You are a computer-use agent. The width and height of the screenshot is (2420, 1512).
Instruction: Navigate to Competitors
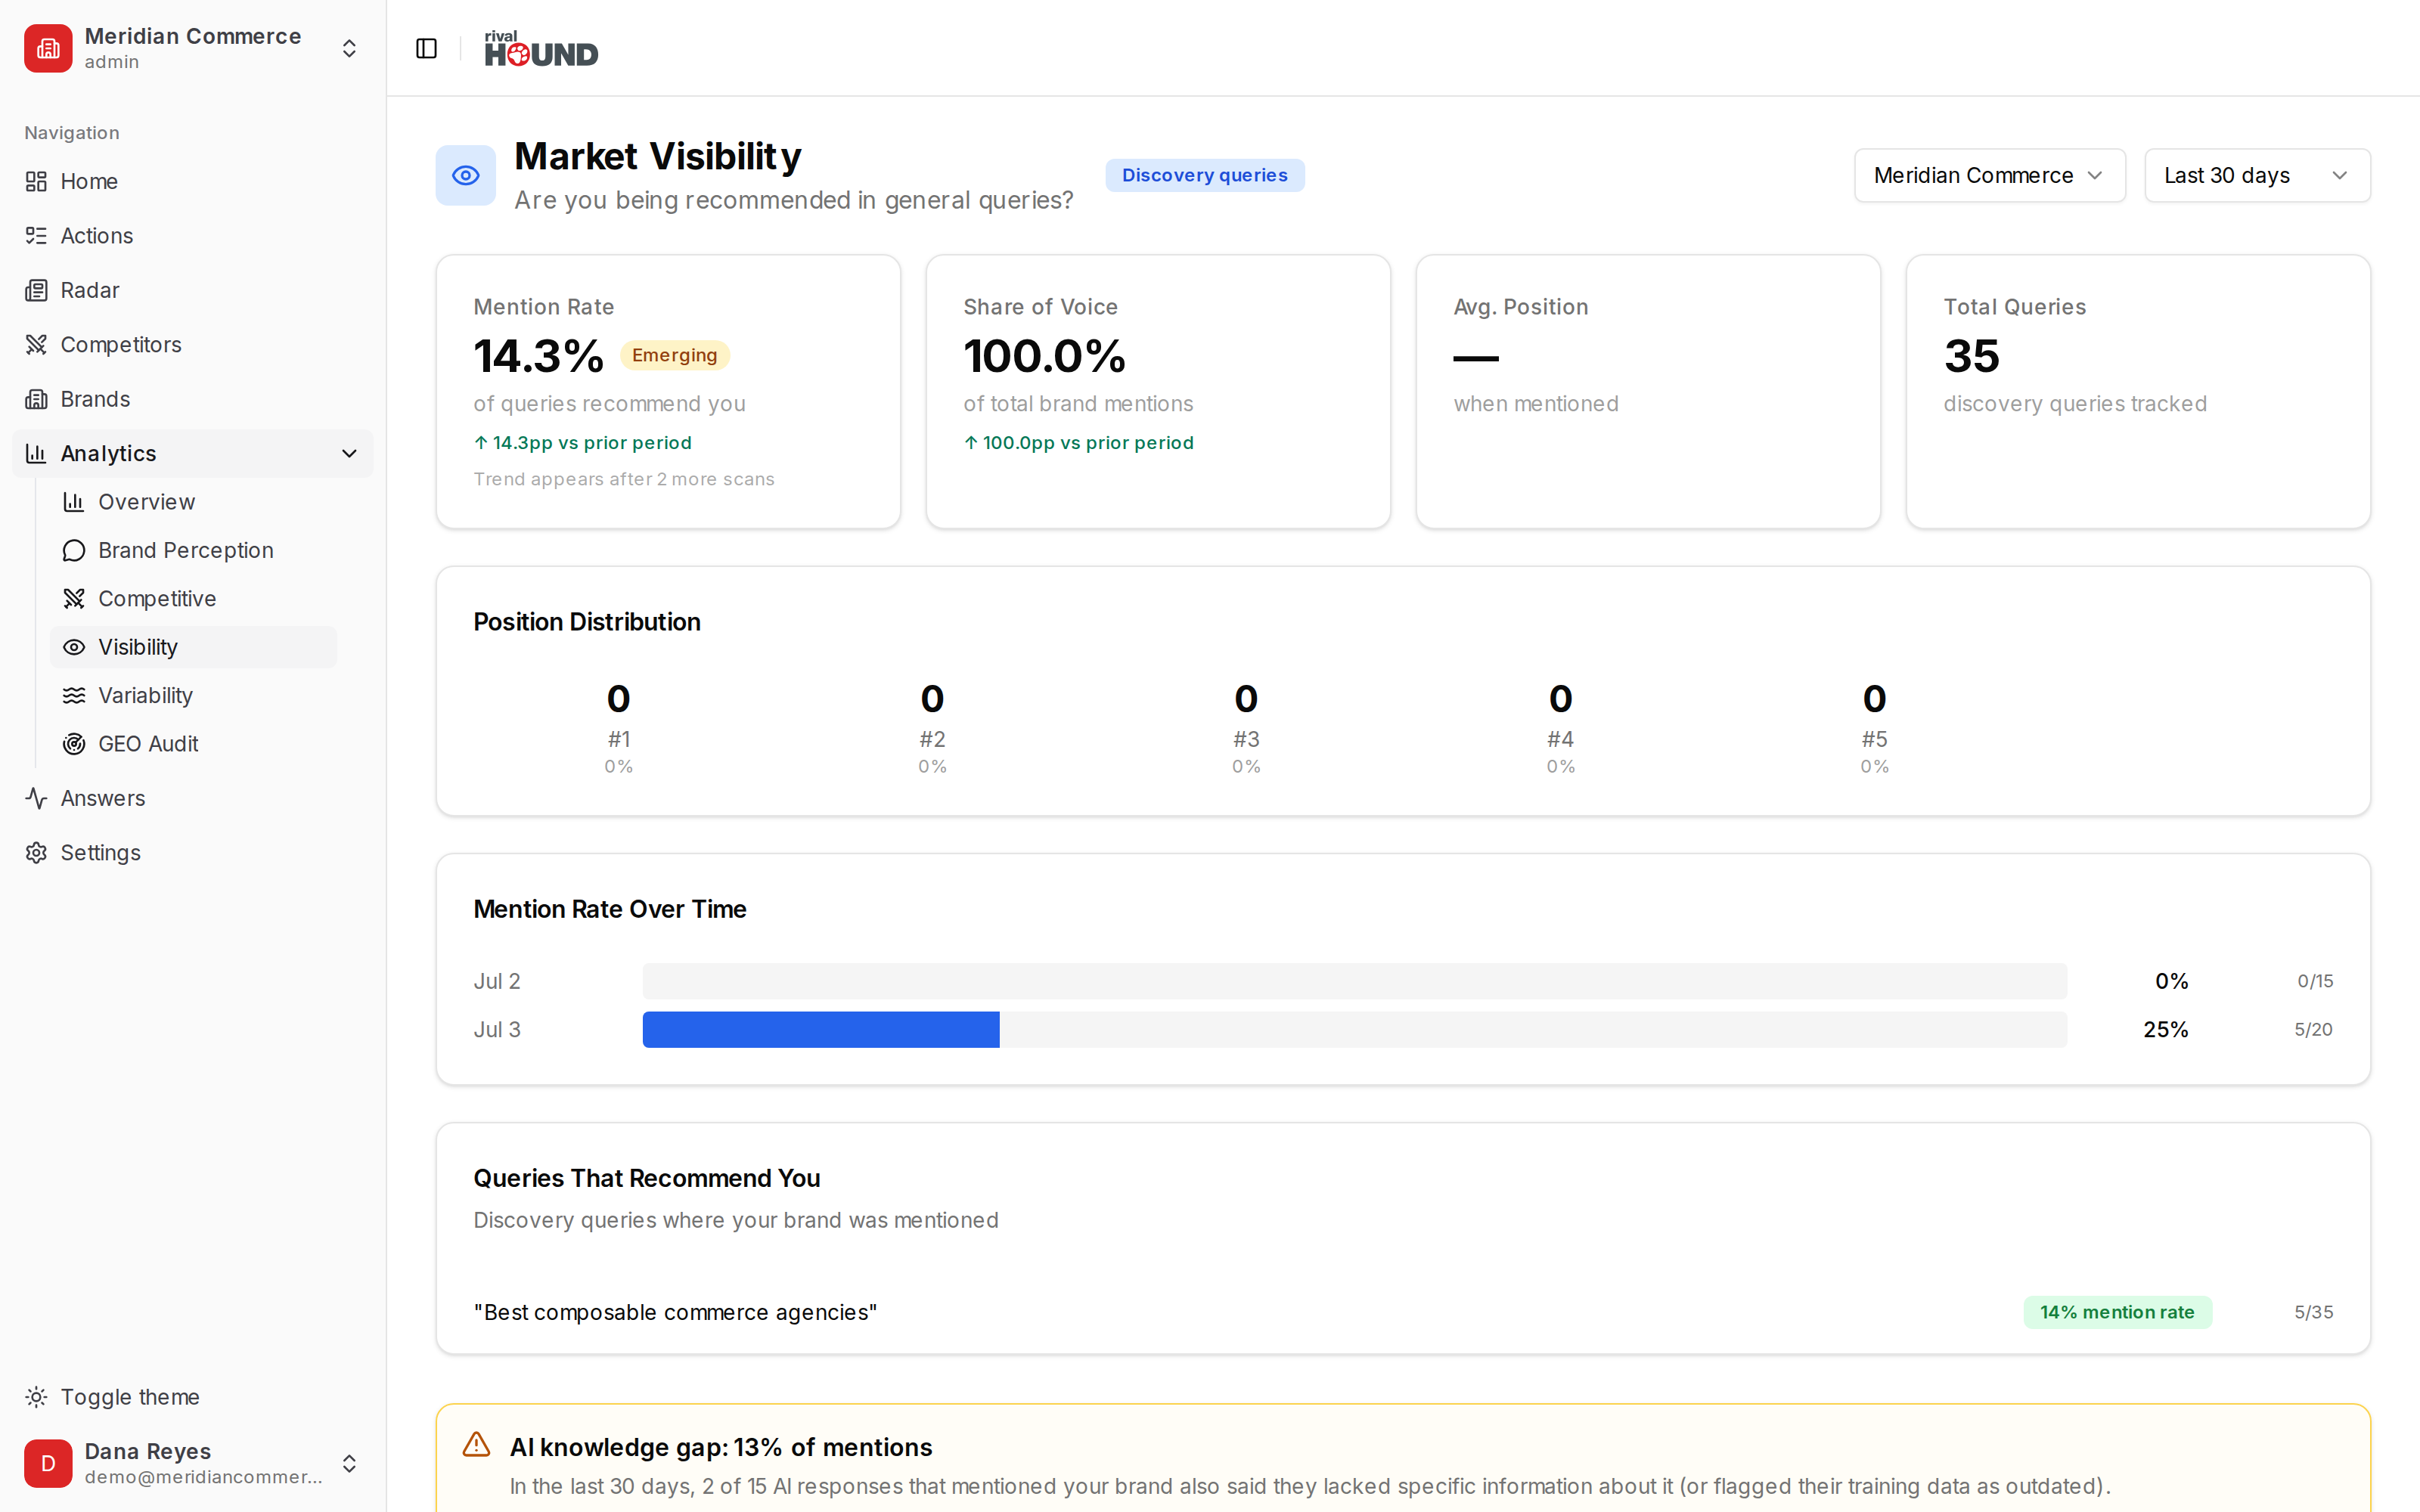pos(192,345)
